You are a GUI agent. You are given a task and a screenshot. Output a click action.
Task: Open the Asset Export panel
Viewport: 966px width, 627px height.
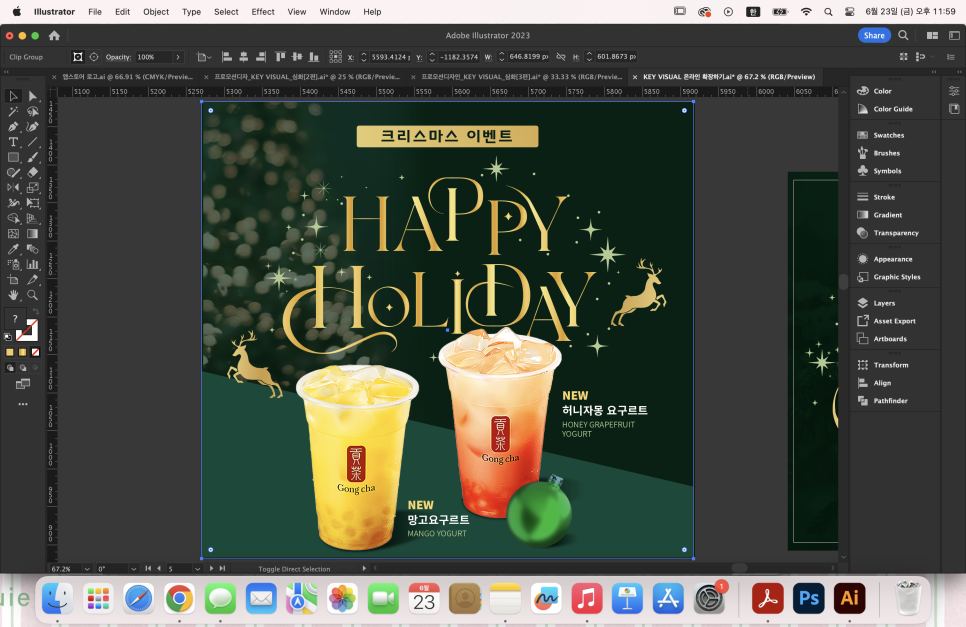tap(895, 321)
